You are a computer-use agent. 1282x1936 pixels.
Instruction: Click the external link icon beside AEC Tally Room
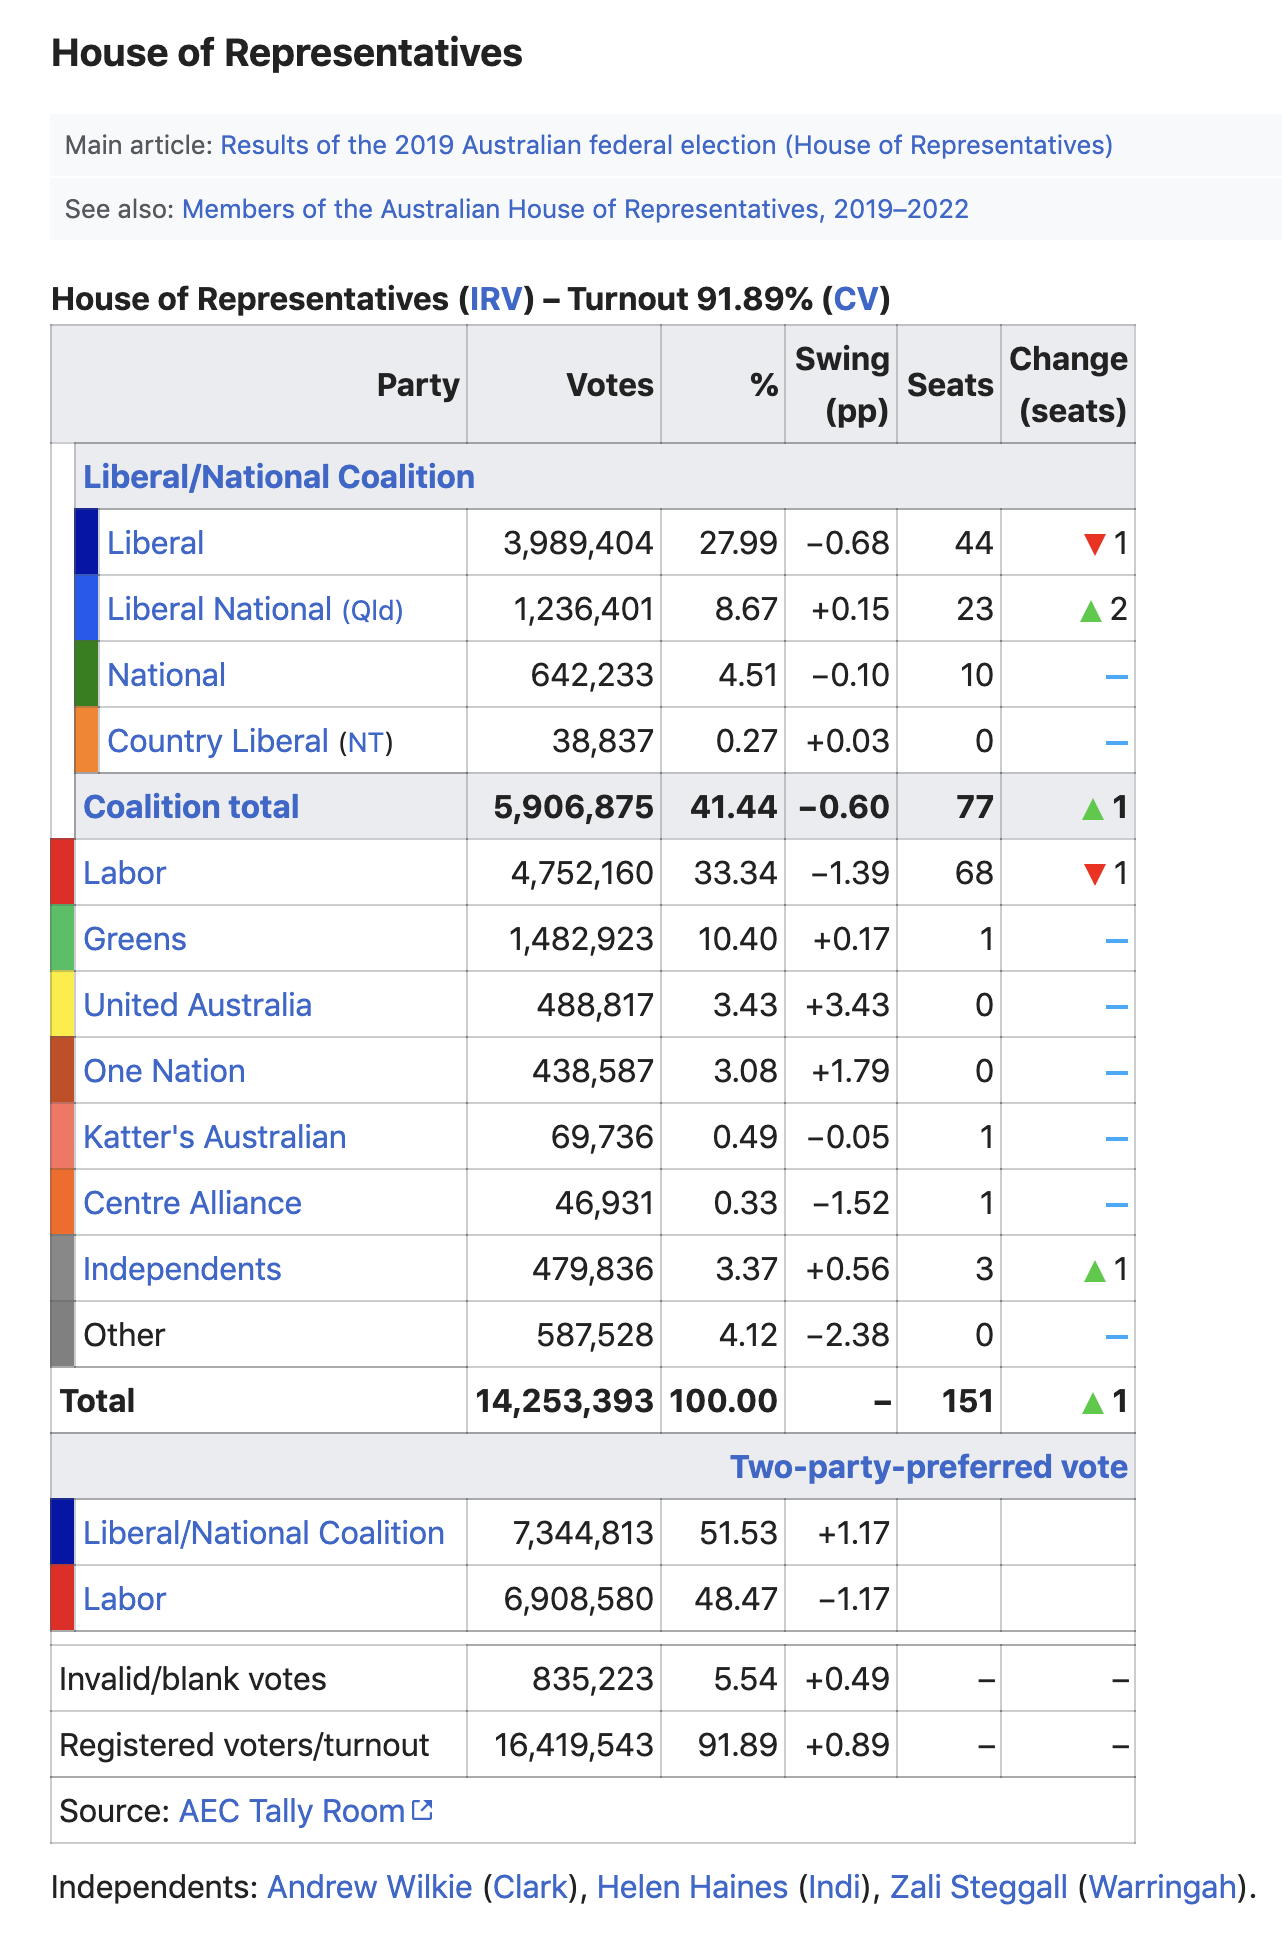(423, 1809)
